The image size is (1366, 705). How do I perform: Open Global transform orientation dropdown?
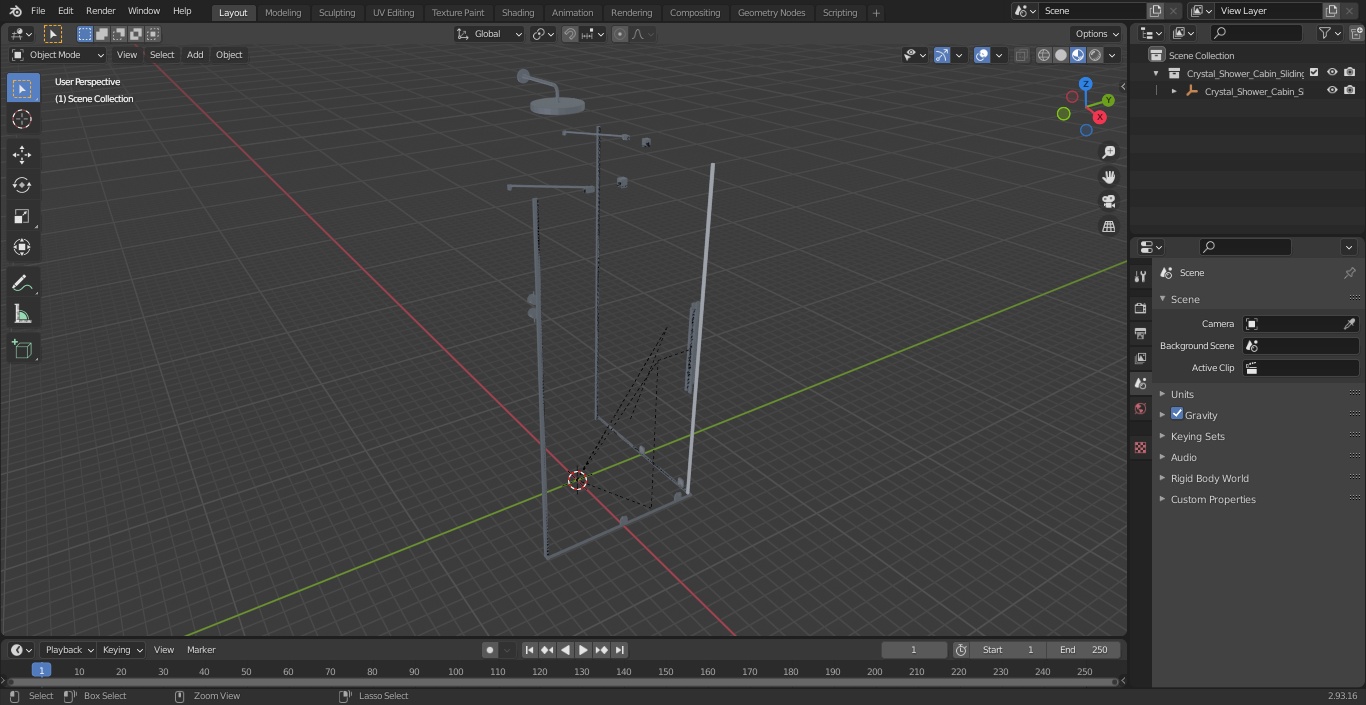[490, 34]
